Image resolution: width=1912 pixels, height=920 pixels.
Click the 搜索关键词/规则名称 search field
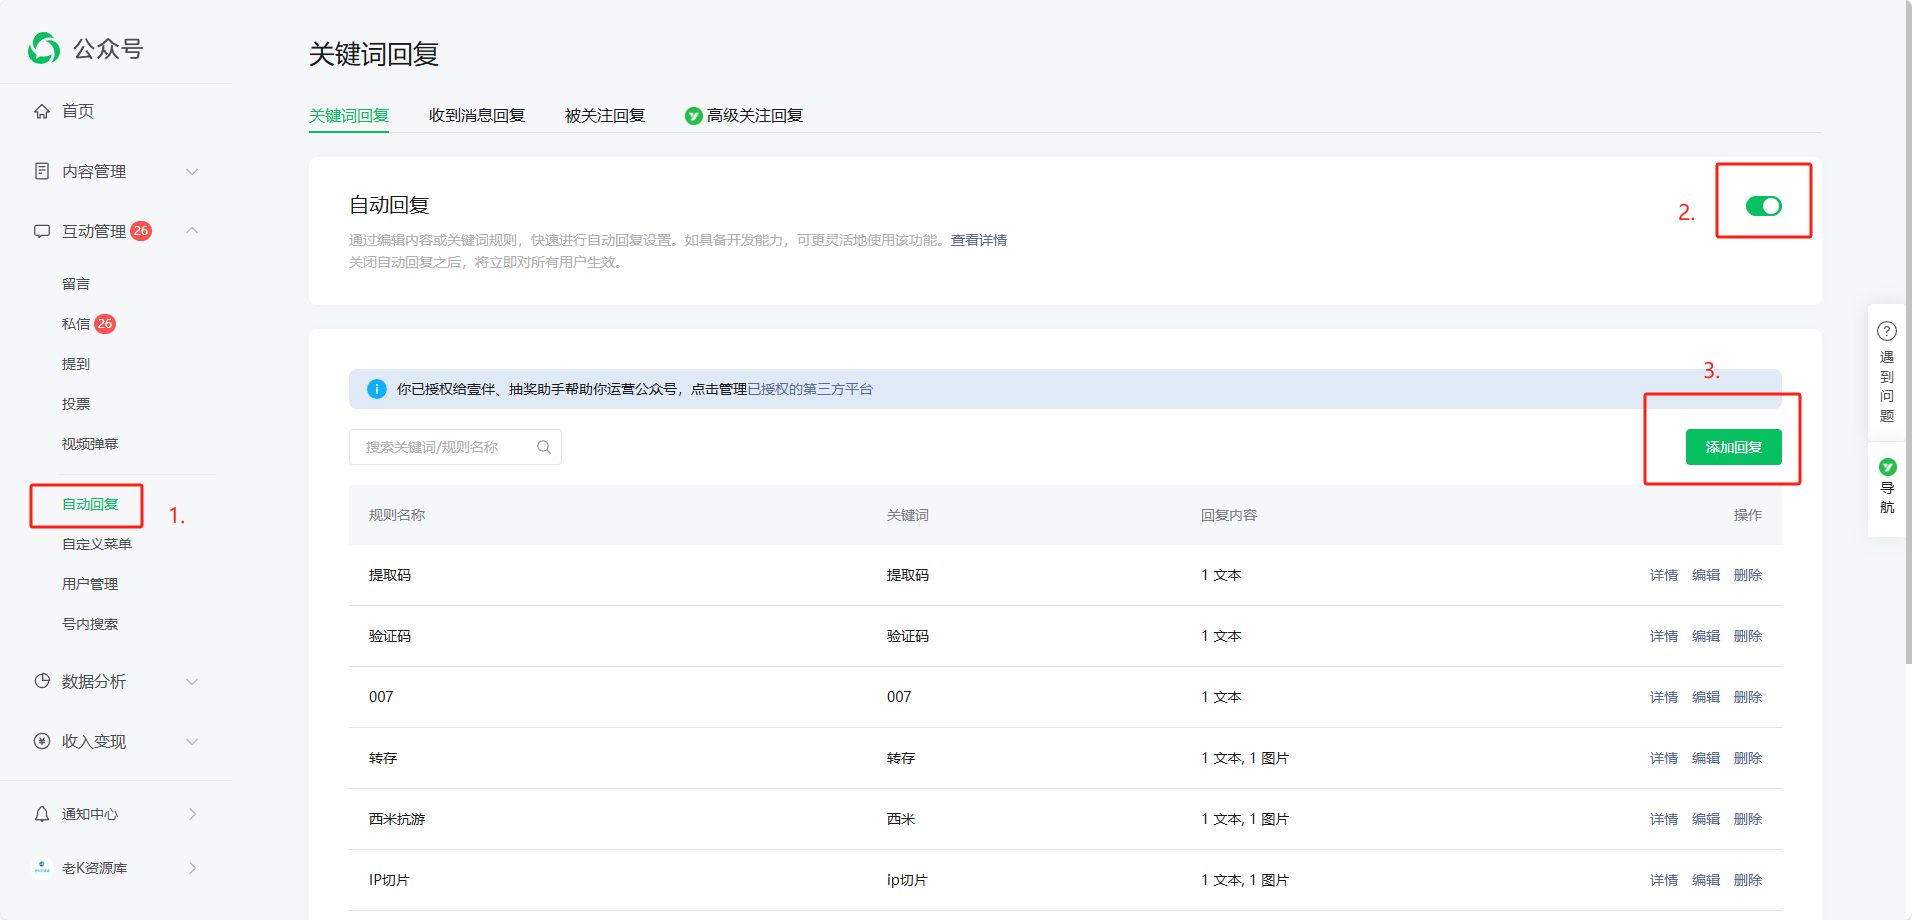pos(455,447)
